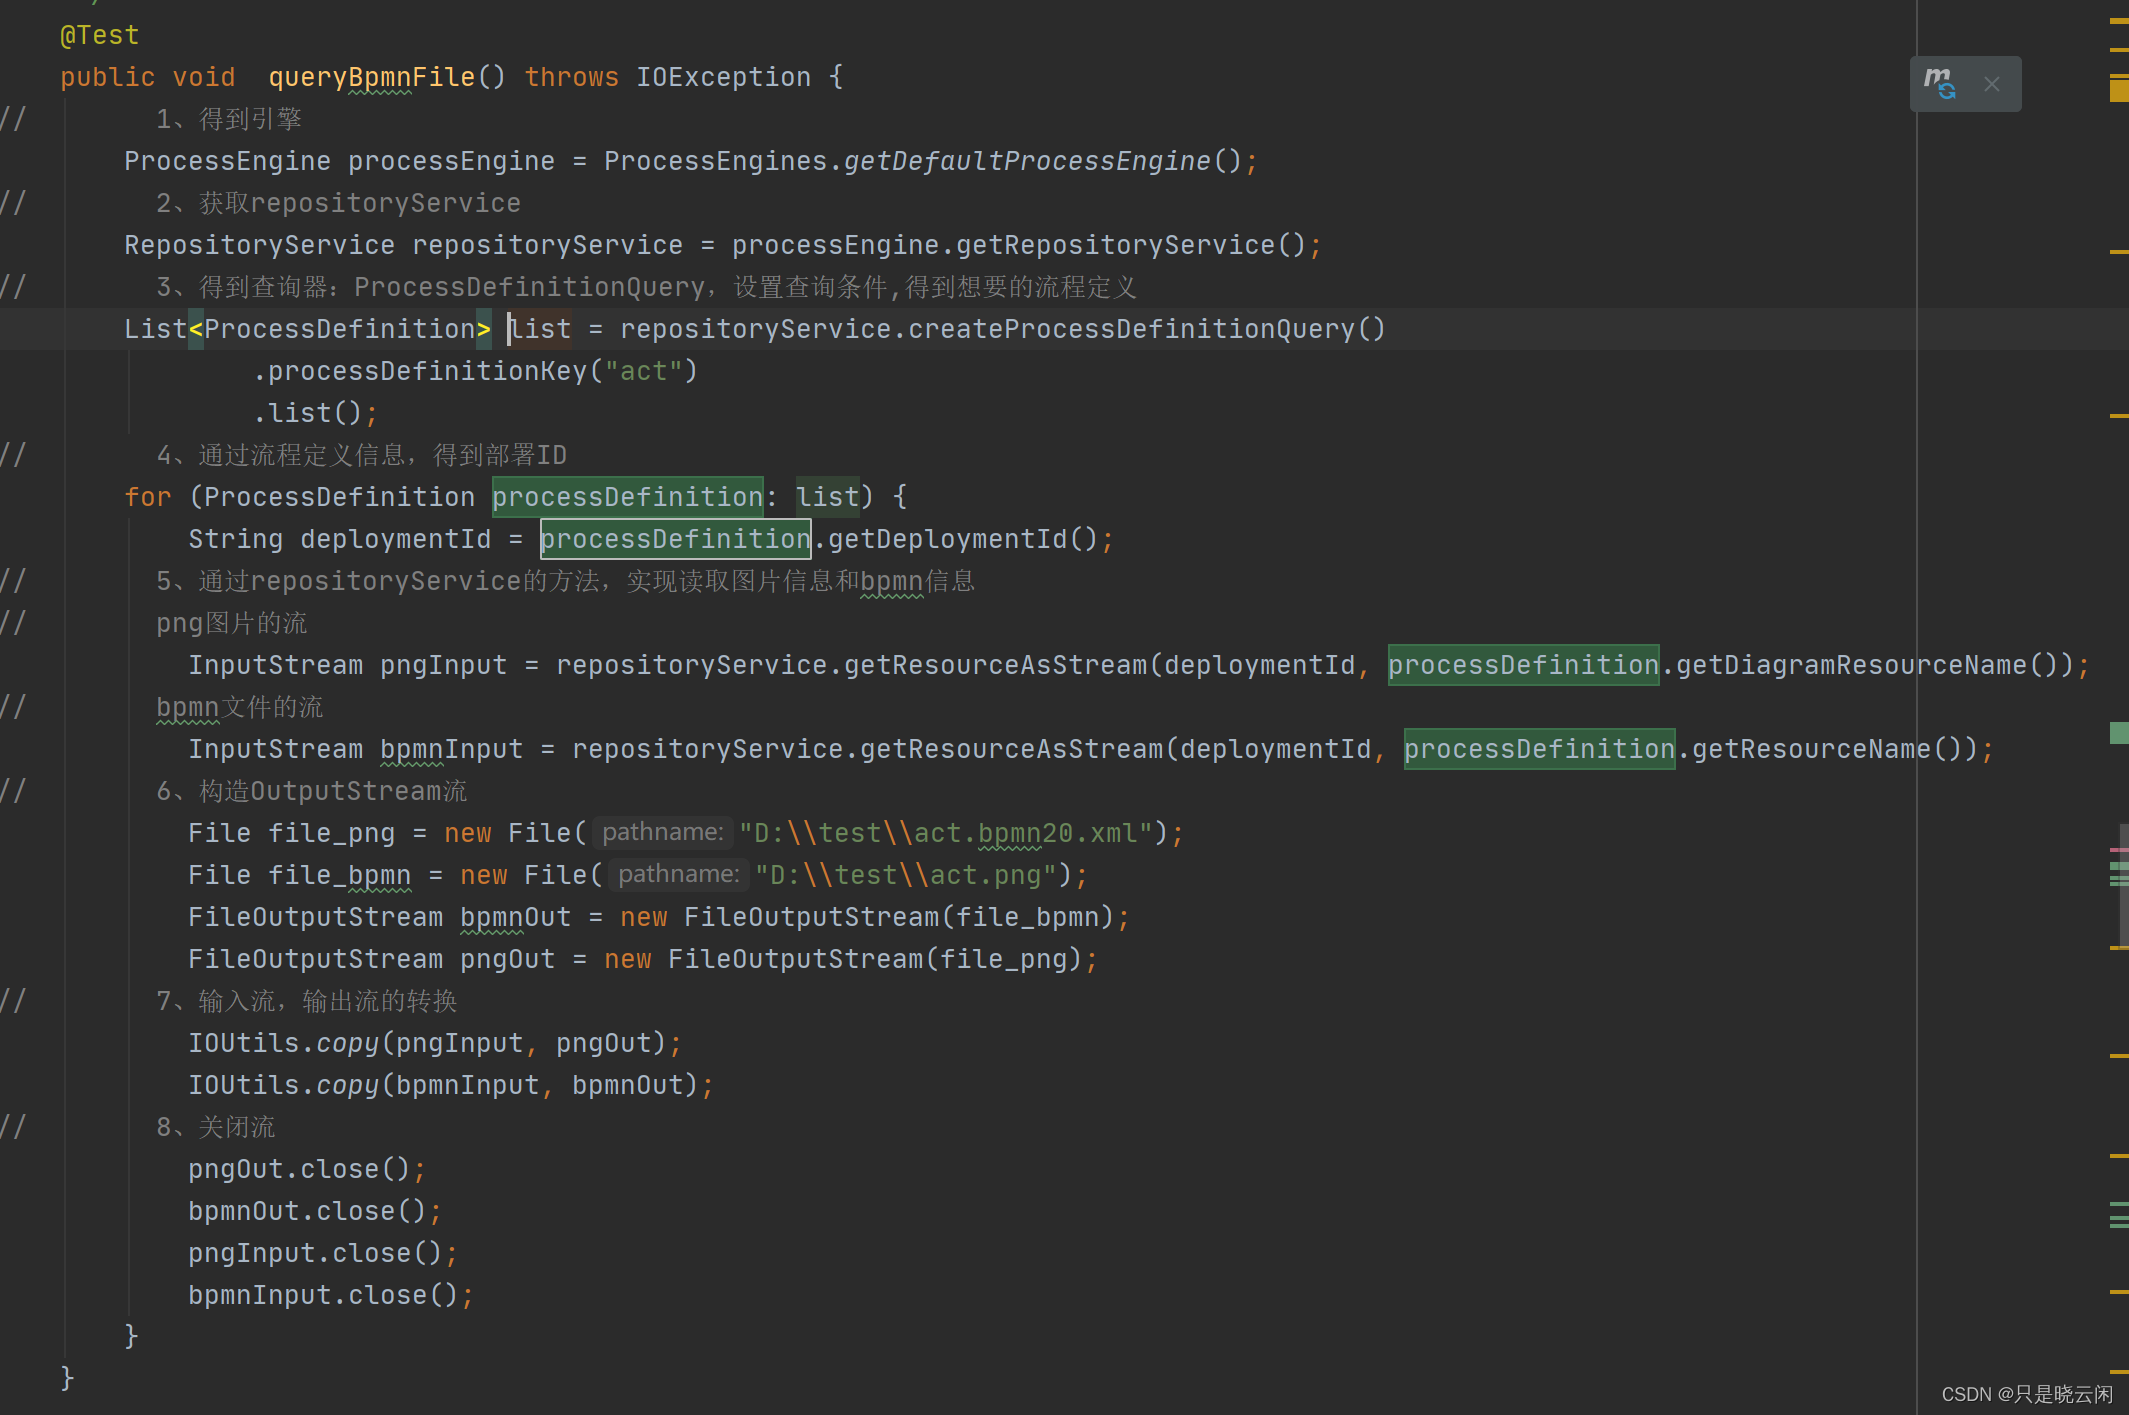Click the "act" string literal
The image size is (2129, 1415).
click(x=644, y=371)
